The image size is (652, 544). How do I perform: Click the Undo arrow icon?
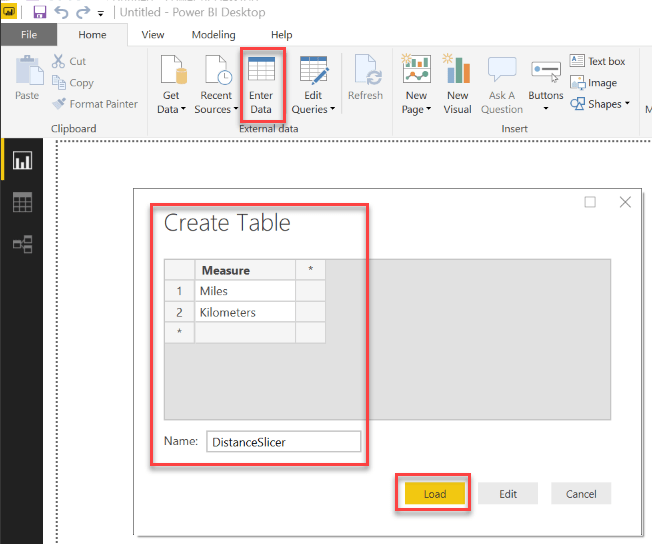pos(62,12)
